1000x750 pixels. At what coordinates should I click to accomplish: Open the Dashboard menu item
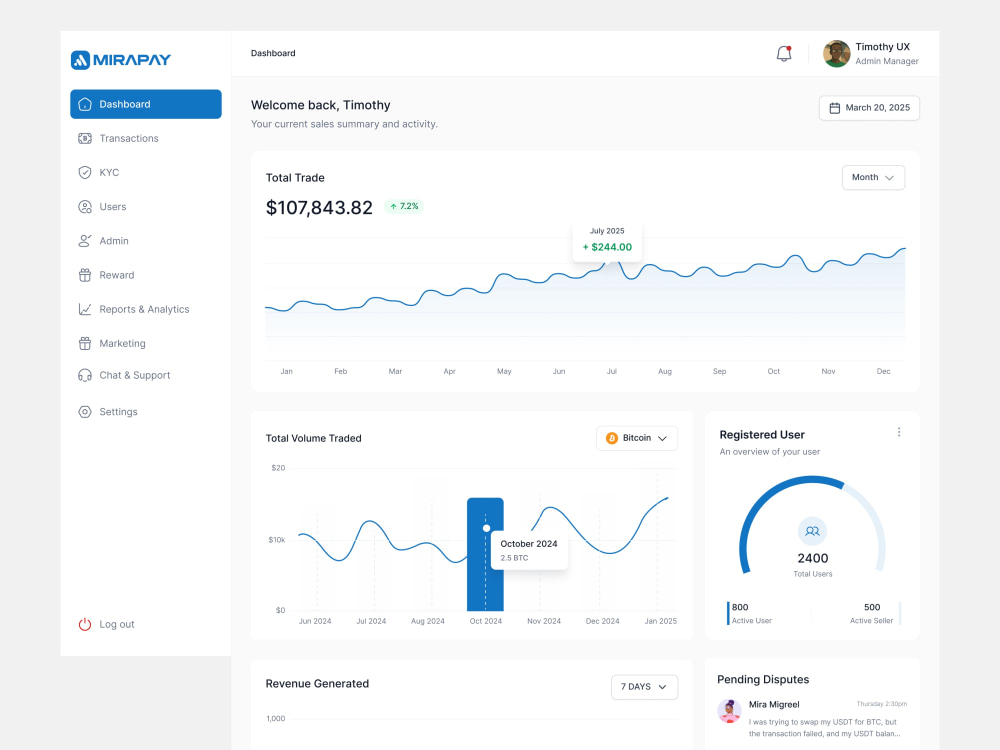(146, 104)
